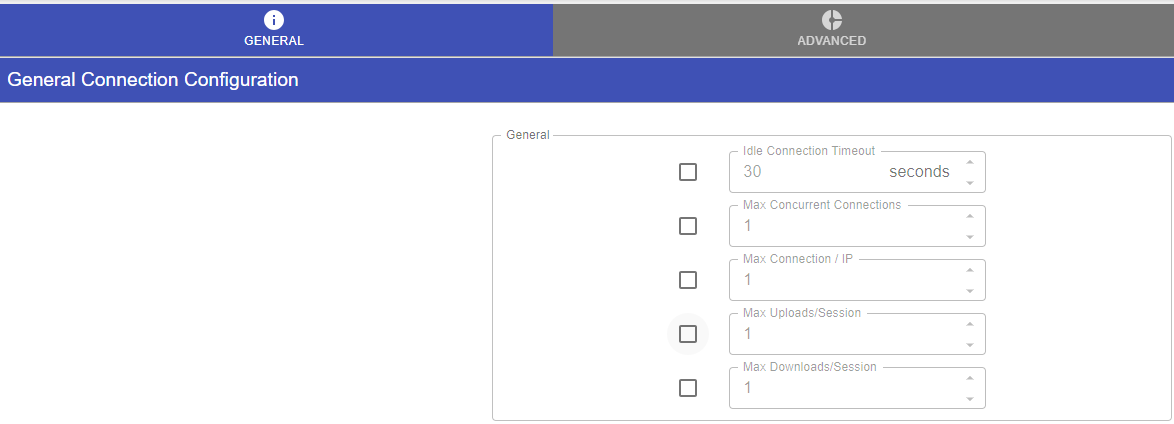Increment Max Concurrent Connections value
Viewport: 1174px width, 424px height.
(968, 216)
